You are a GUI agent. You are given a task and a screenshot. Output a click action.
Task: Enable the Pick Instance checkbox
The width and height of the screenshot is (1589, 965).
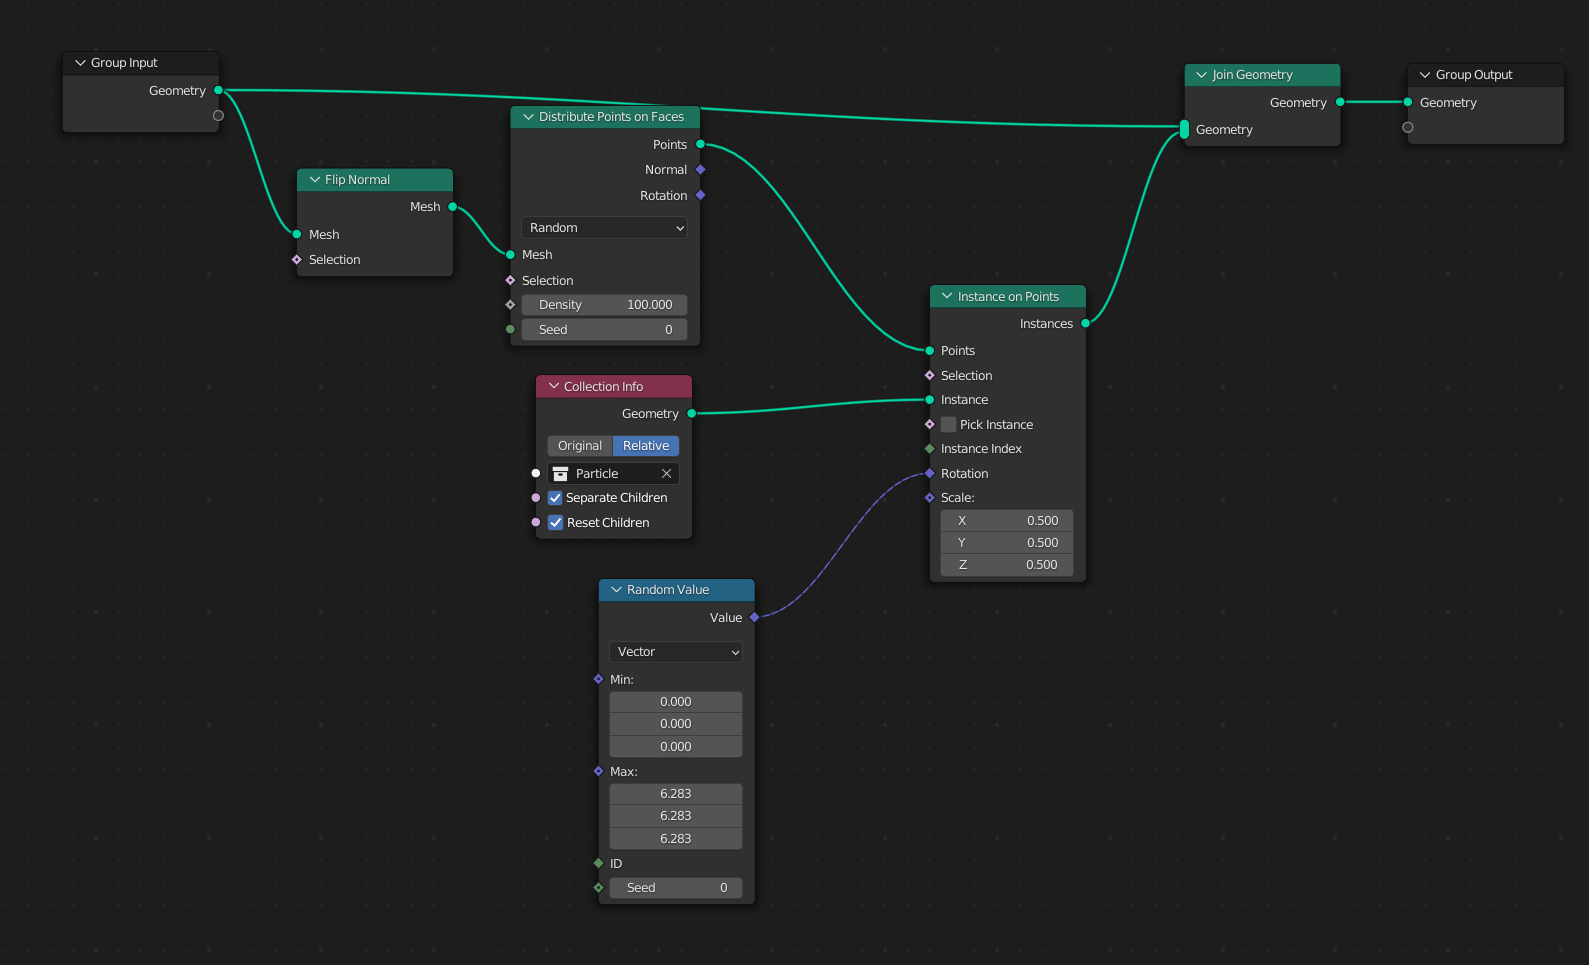[948, 425]
